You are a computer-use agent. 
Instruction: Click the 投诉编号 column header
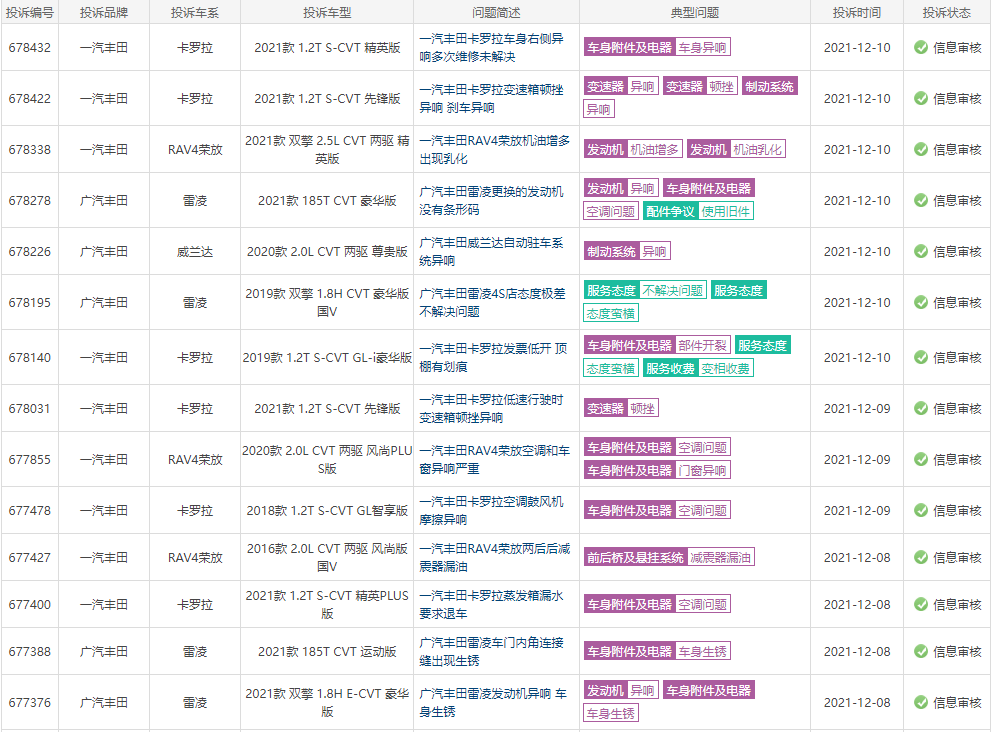(x=30, y=13)
